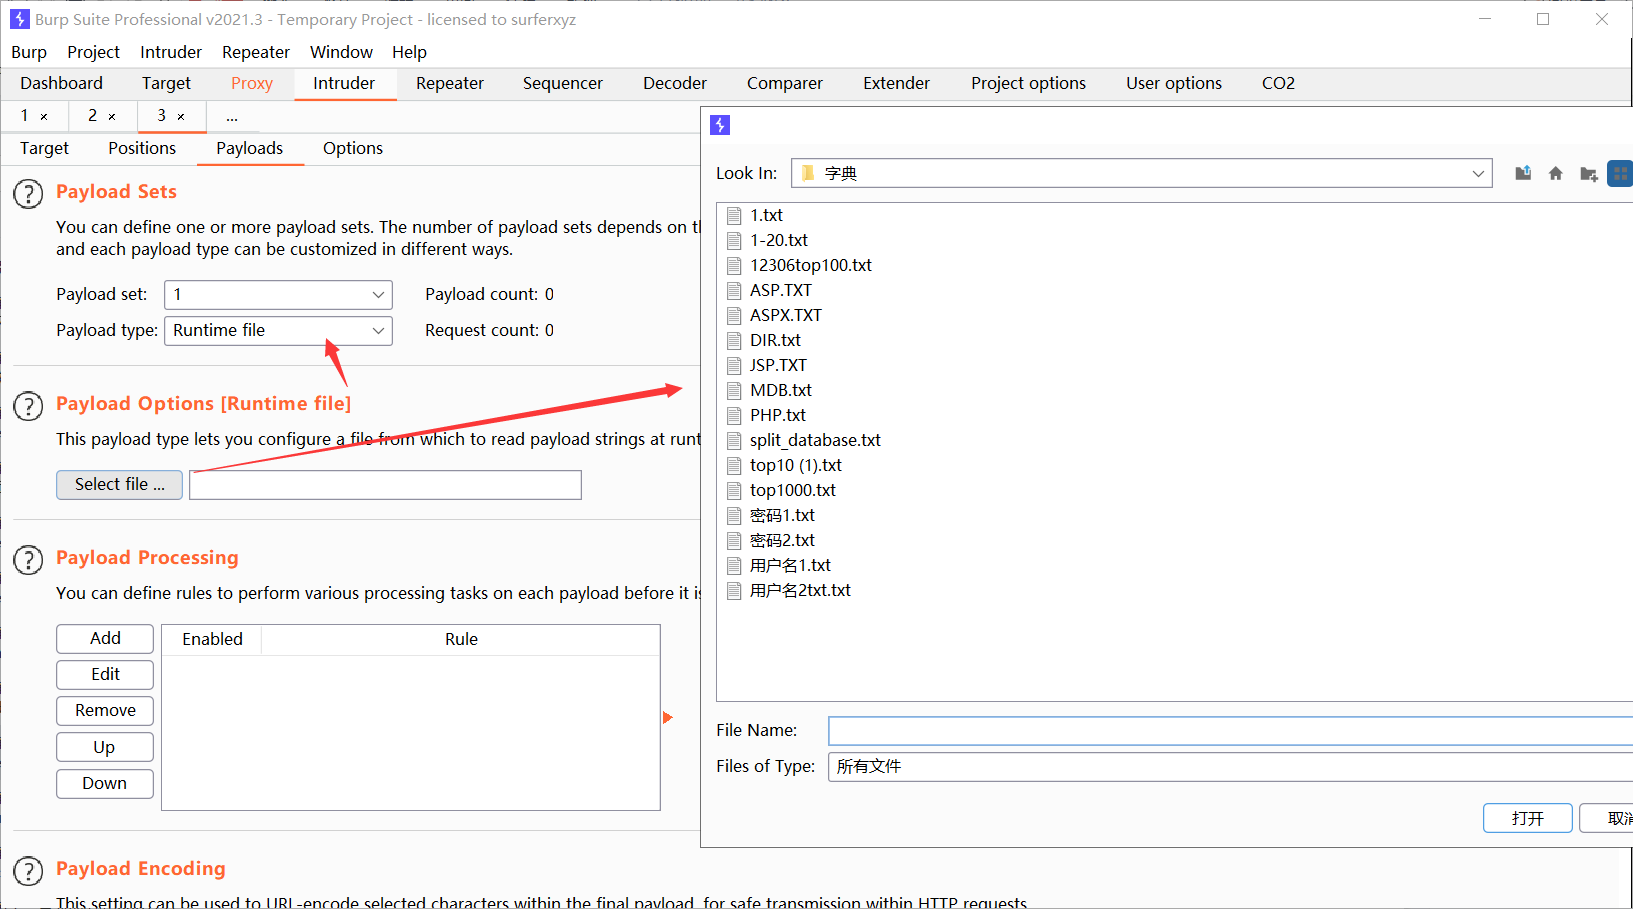Open the CO2 tab
Screen dimensions: 1633x909
(x=1278, y=83)
